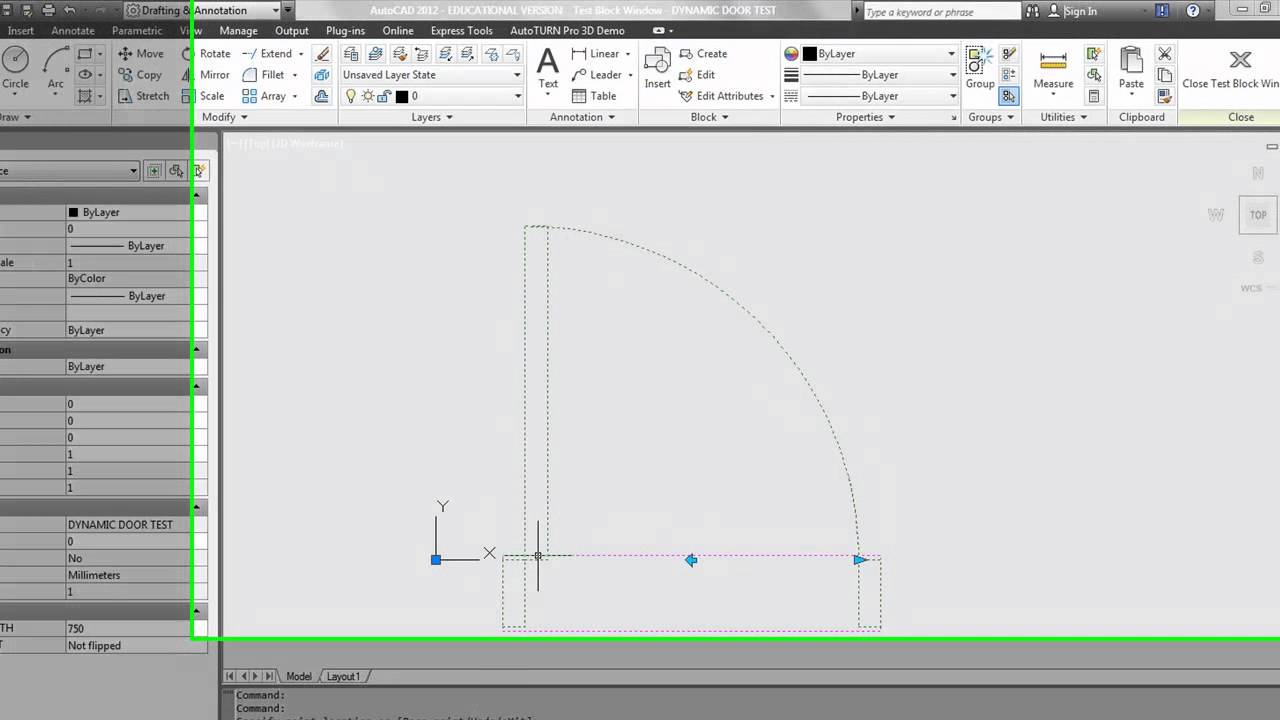
Task: Click the Cut scissors icon
Action: (x=1164, y=54)
